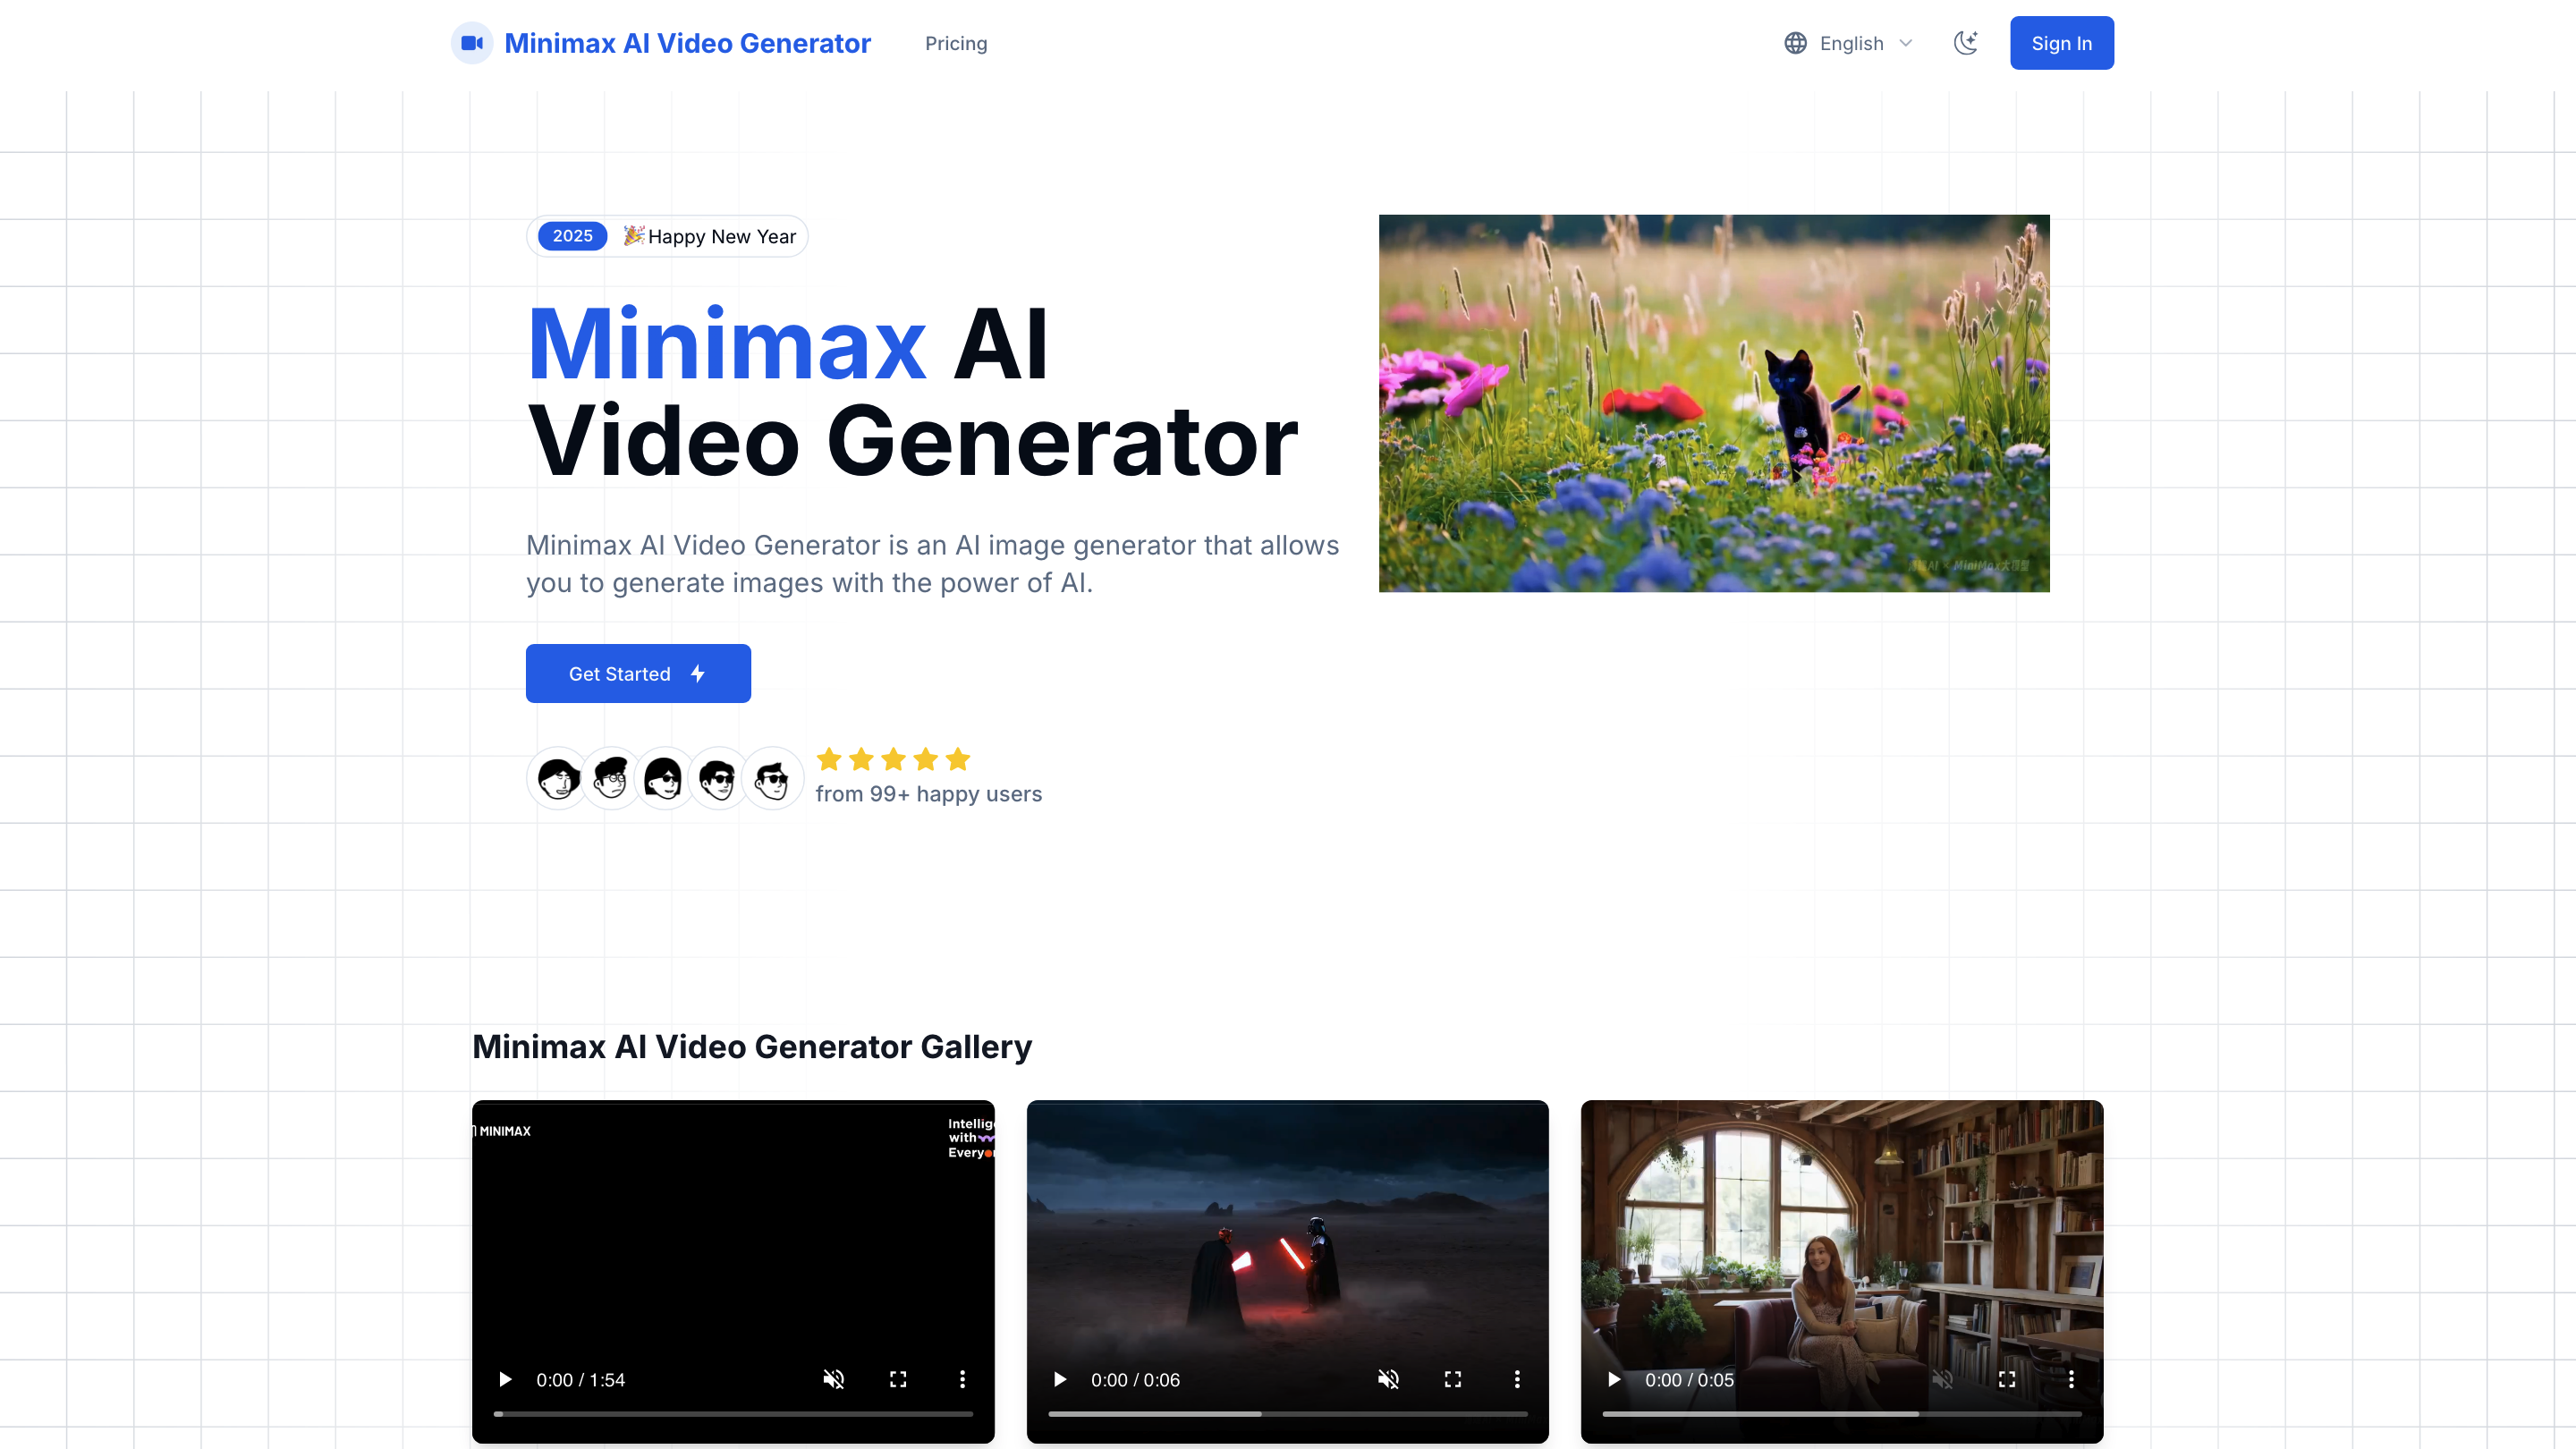Unmute the library room video
This screenshot has width=2576, height=1449.
[1944, 1379]
